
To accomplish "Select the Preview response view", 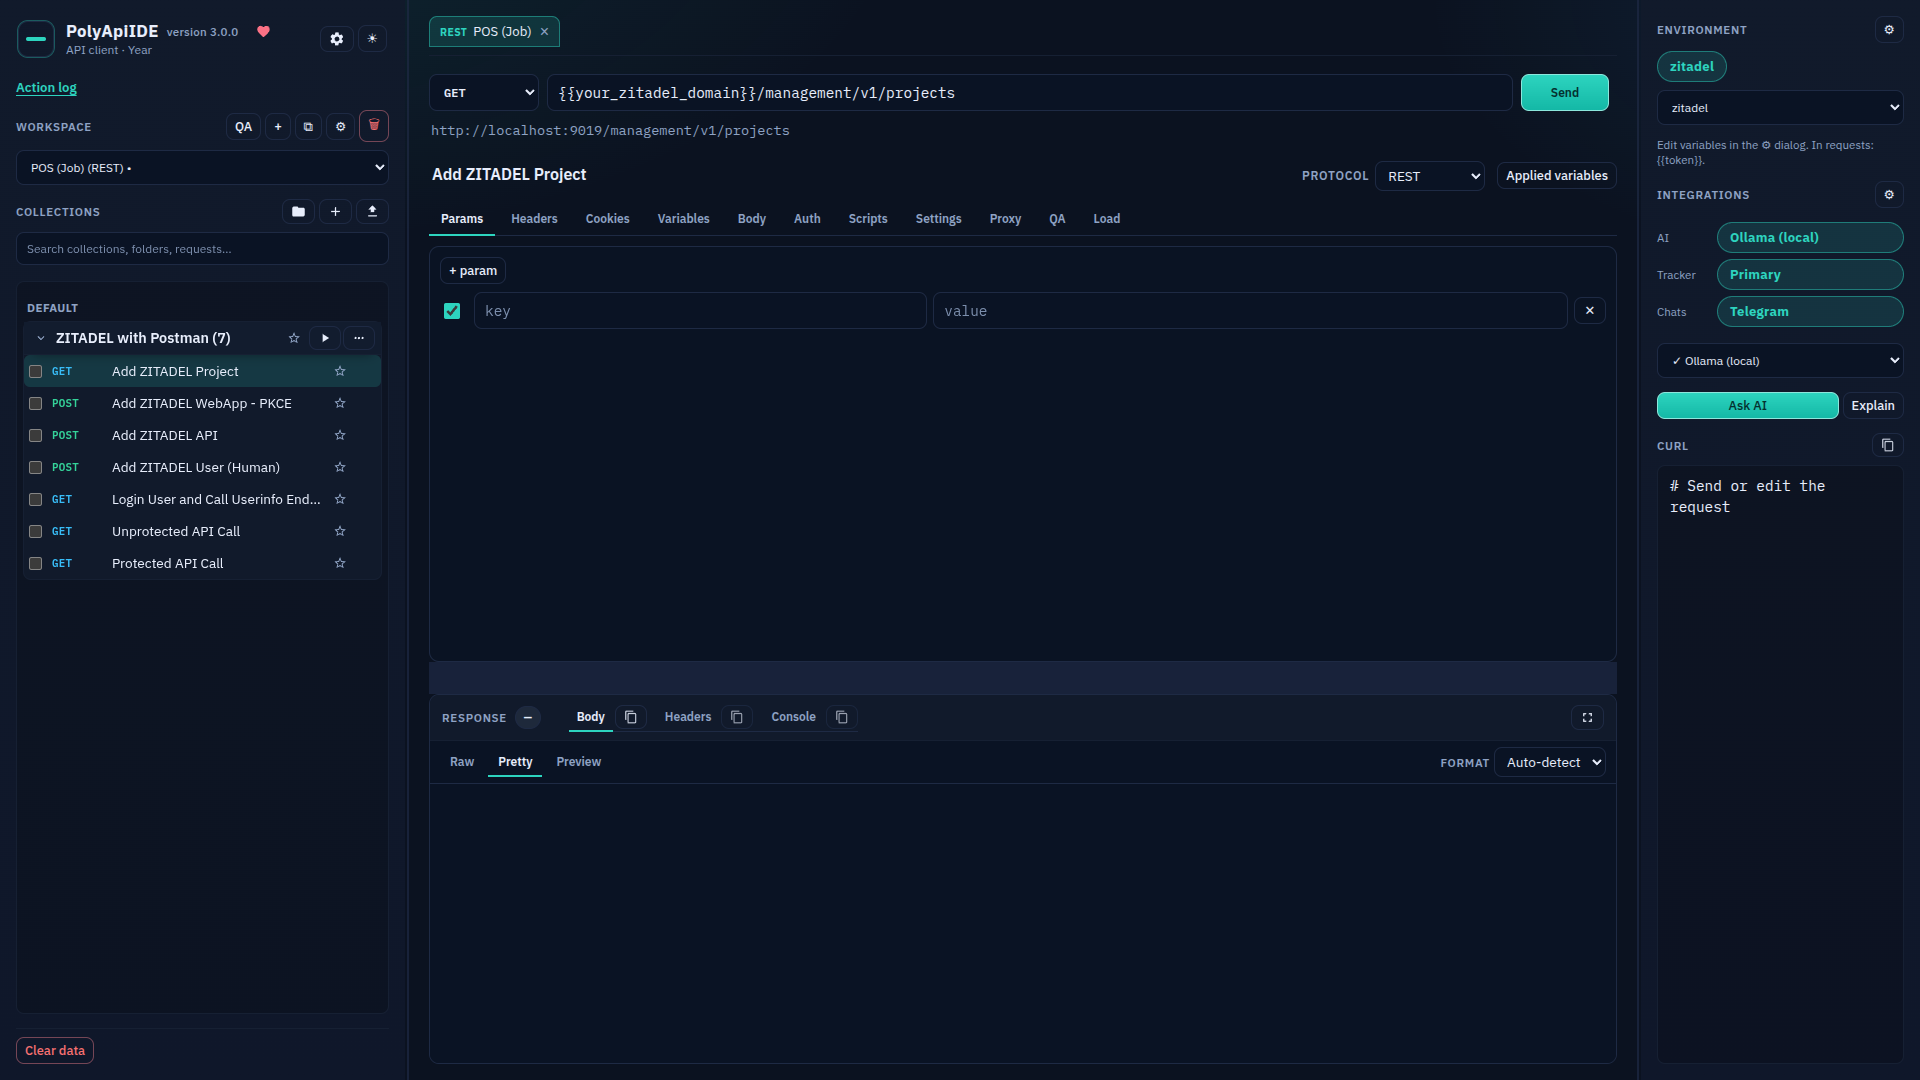I will coord(579,762).
